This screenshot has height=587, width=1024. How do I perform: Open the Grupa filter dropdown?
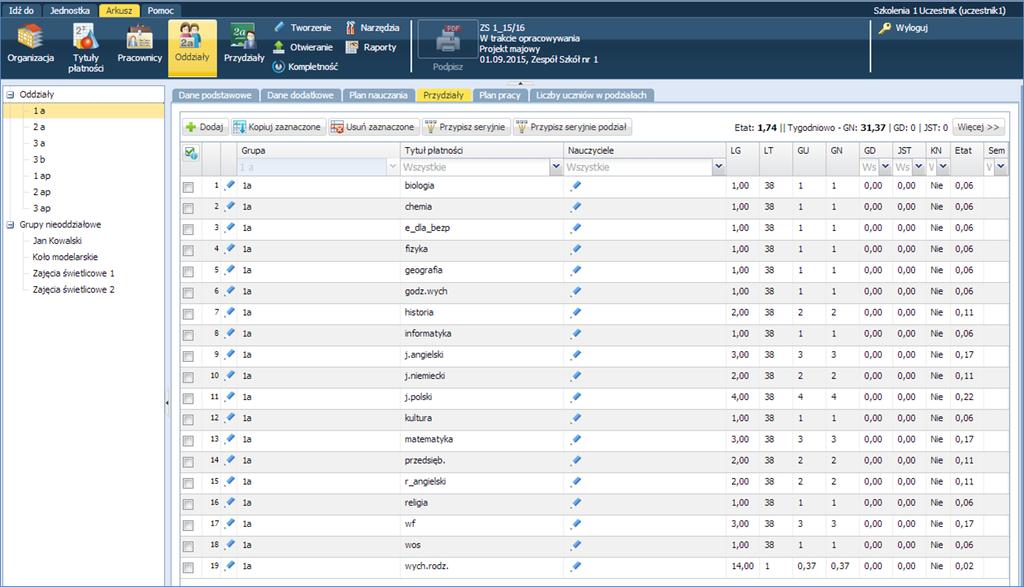[x=392, y=167]
